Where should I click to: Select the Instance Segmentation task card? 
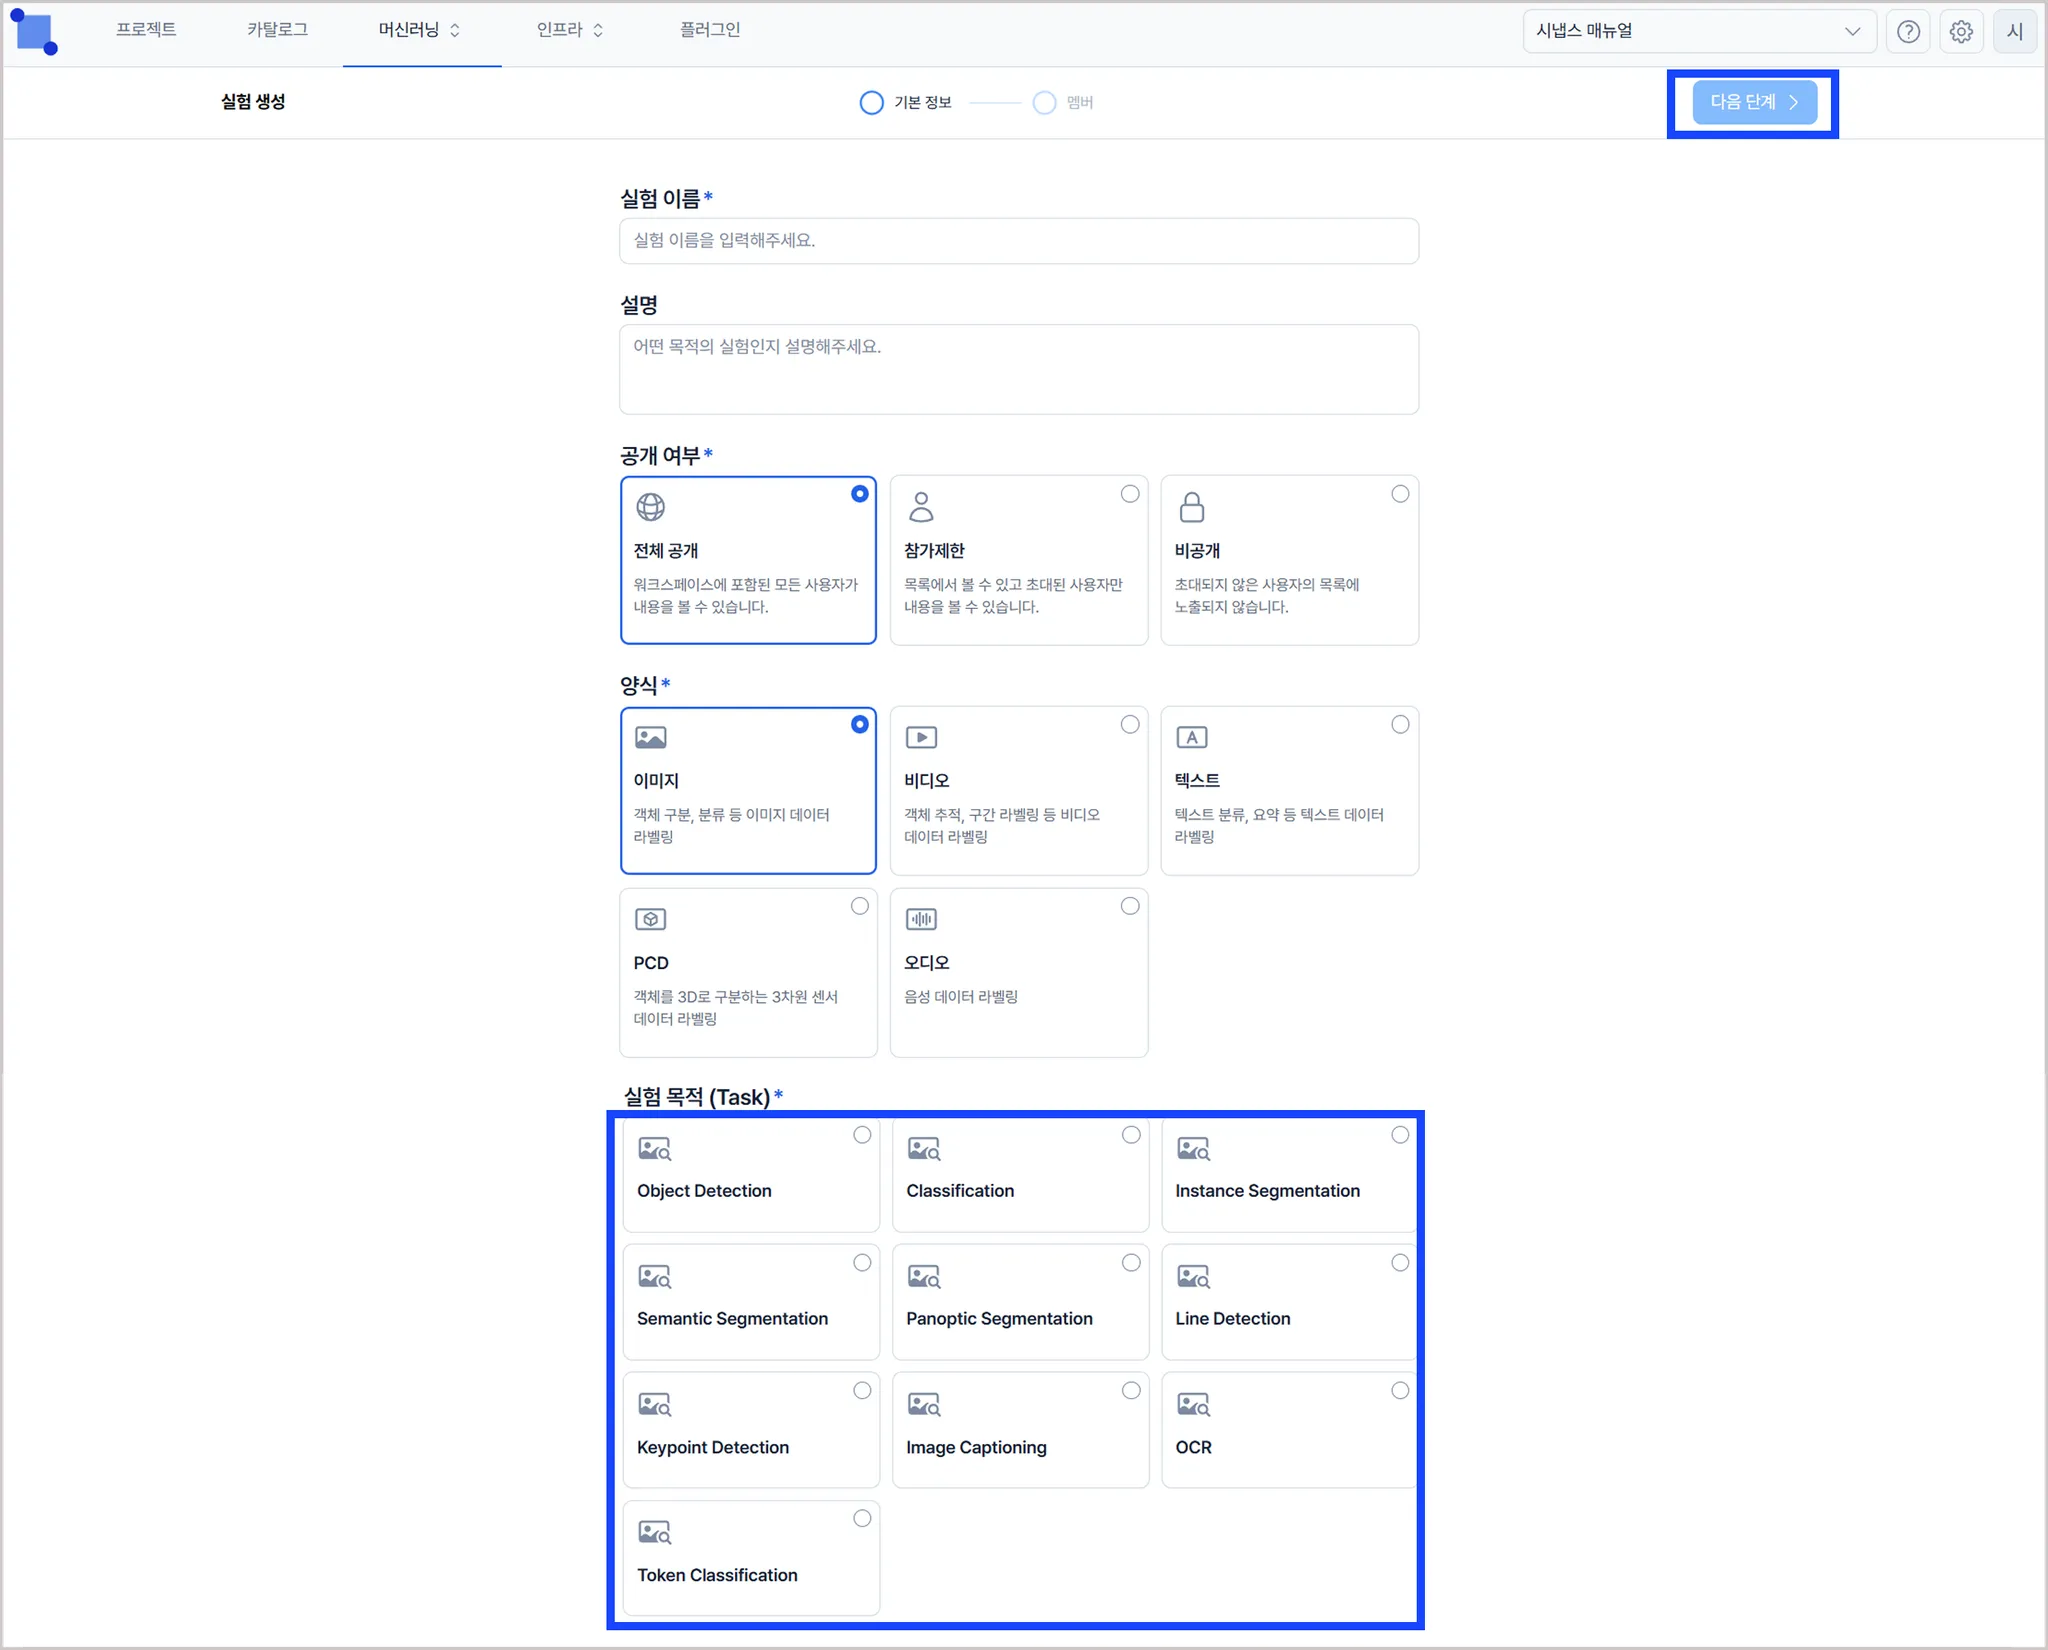1288,1175
